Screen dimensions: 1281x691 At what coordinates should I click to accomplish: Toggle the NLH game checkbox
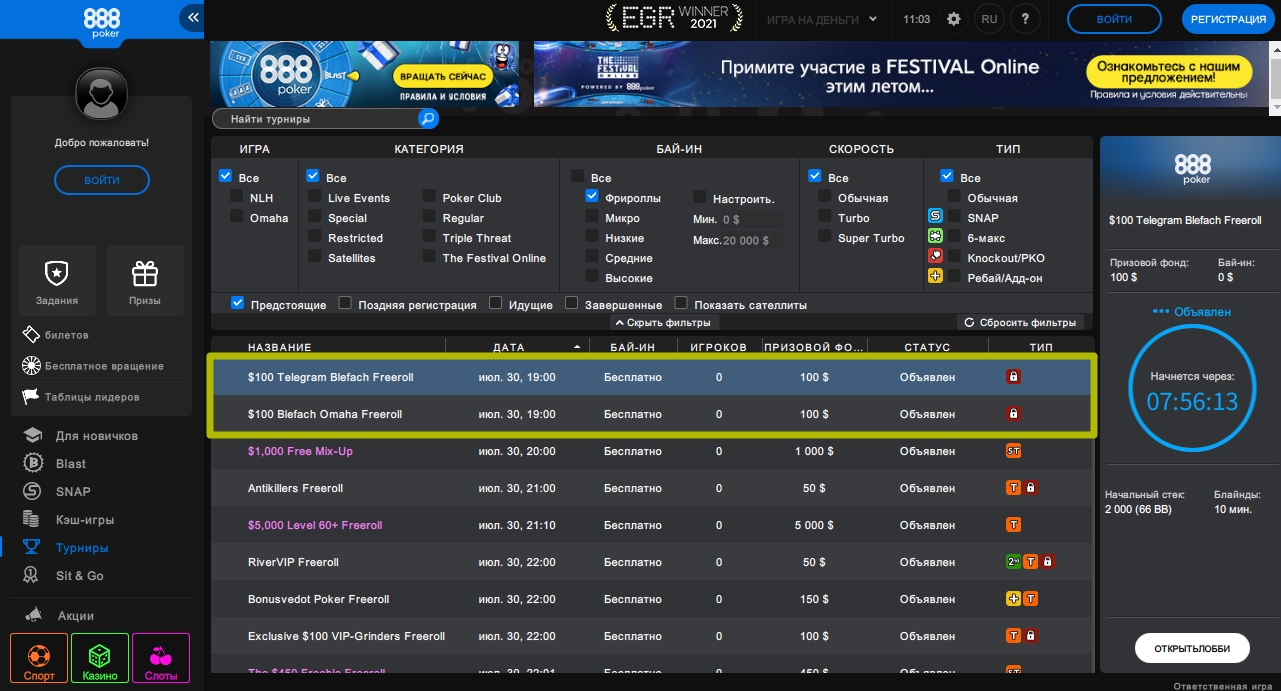click(x=237, y=197)
